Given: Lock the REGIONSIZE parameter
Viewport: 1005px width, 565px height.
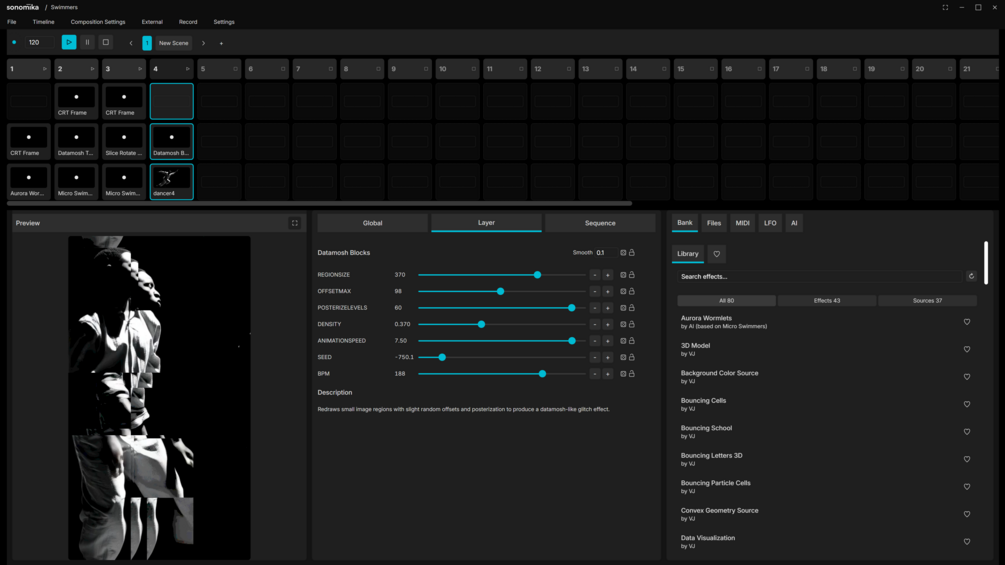Looking at the screenshot, I should click(631, 275).
